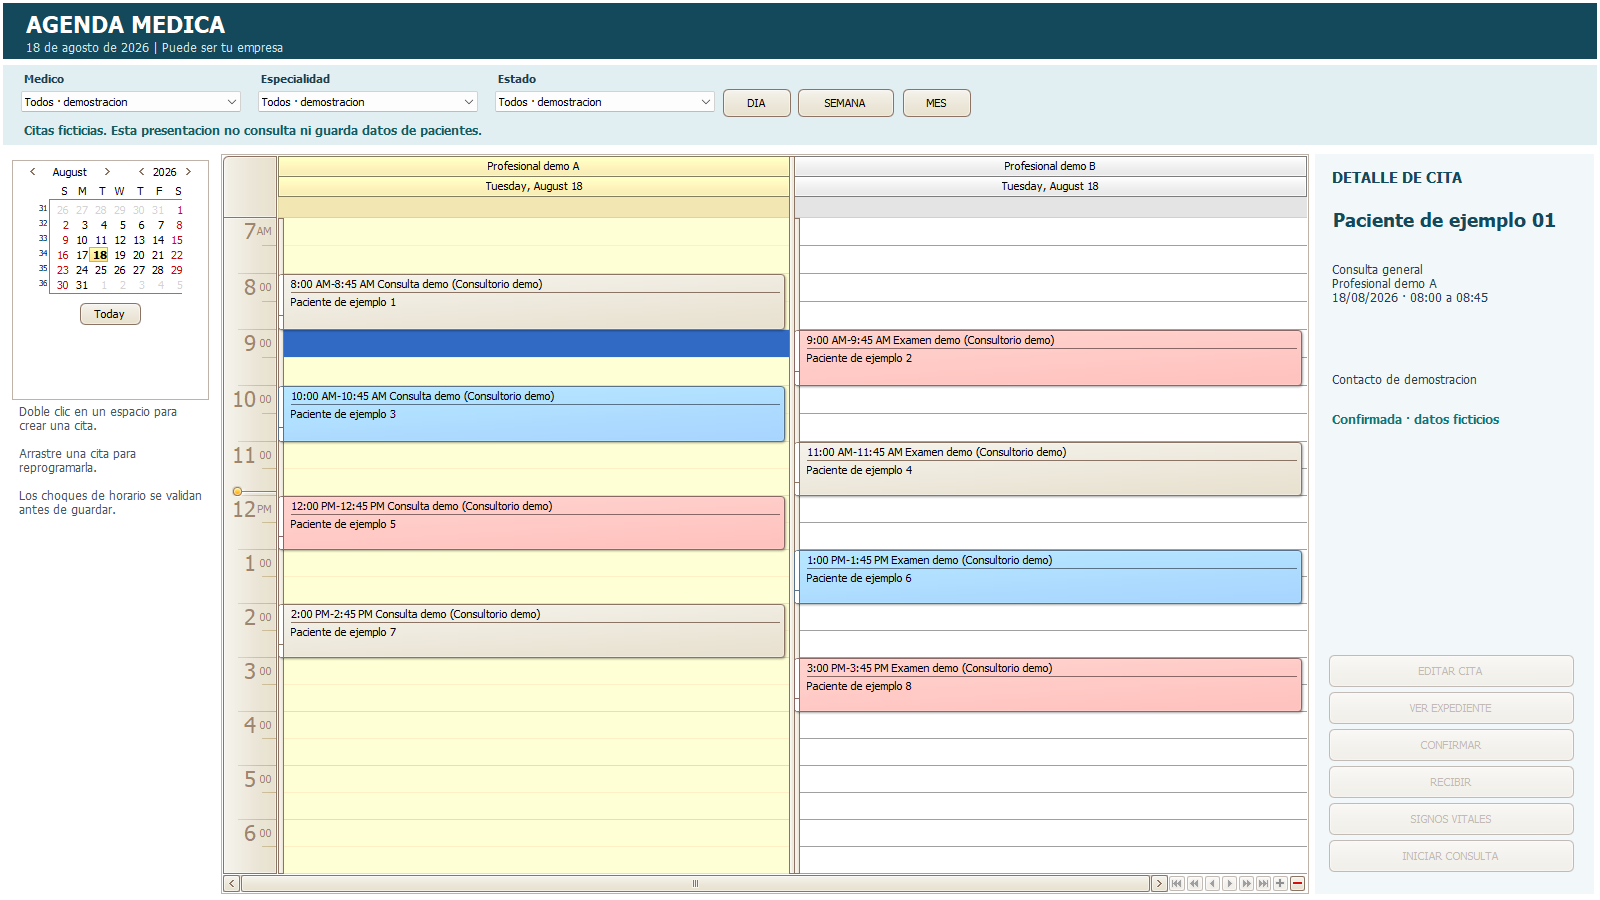Open the Especialidad dropdown
The height and width of the screenshot is (900, 1600).
(368, 102)
